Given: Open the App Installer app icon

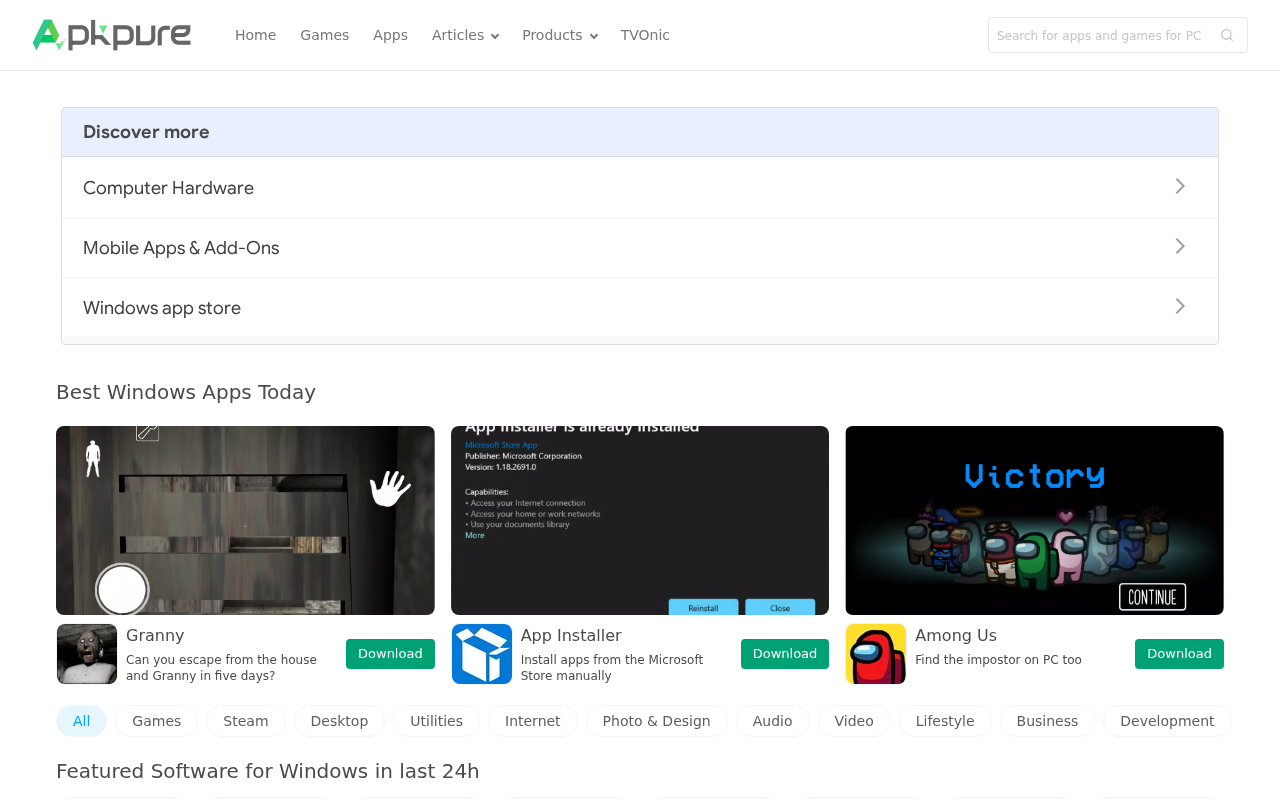Looking at the screenshot, I should (x=482, y=654).
